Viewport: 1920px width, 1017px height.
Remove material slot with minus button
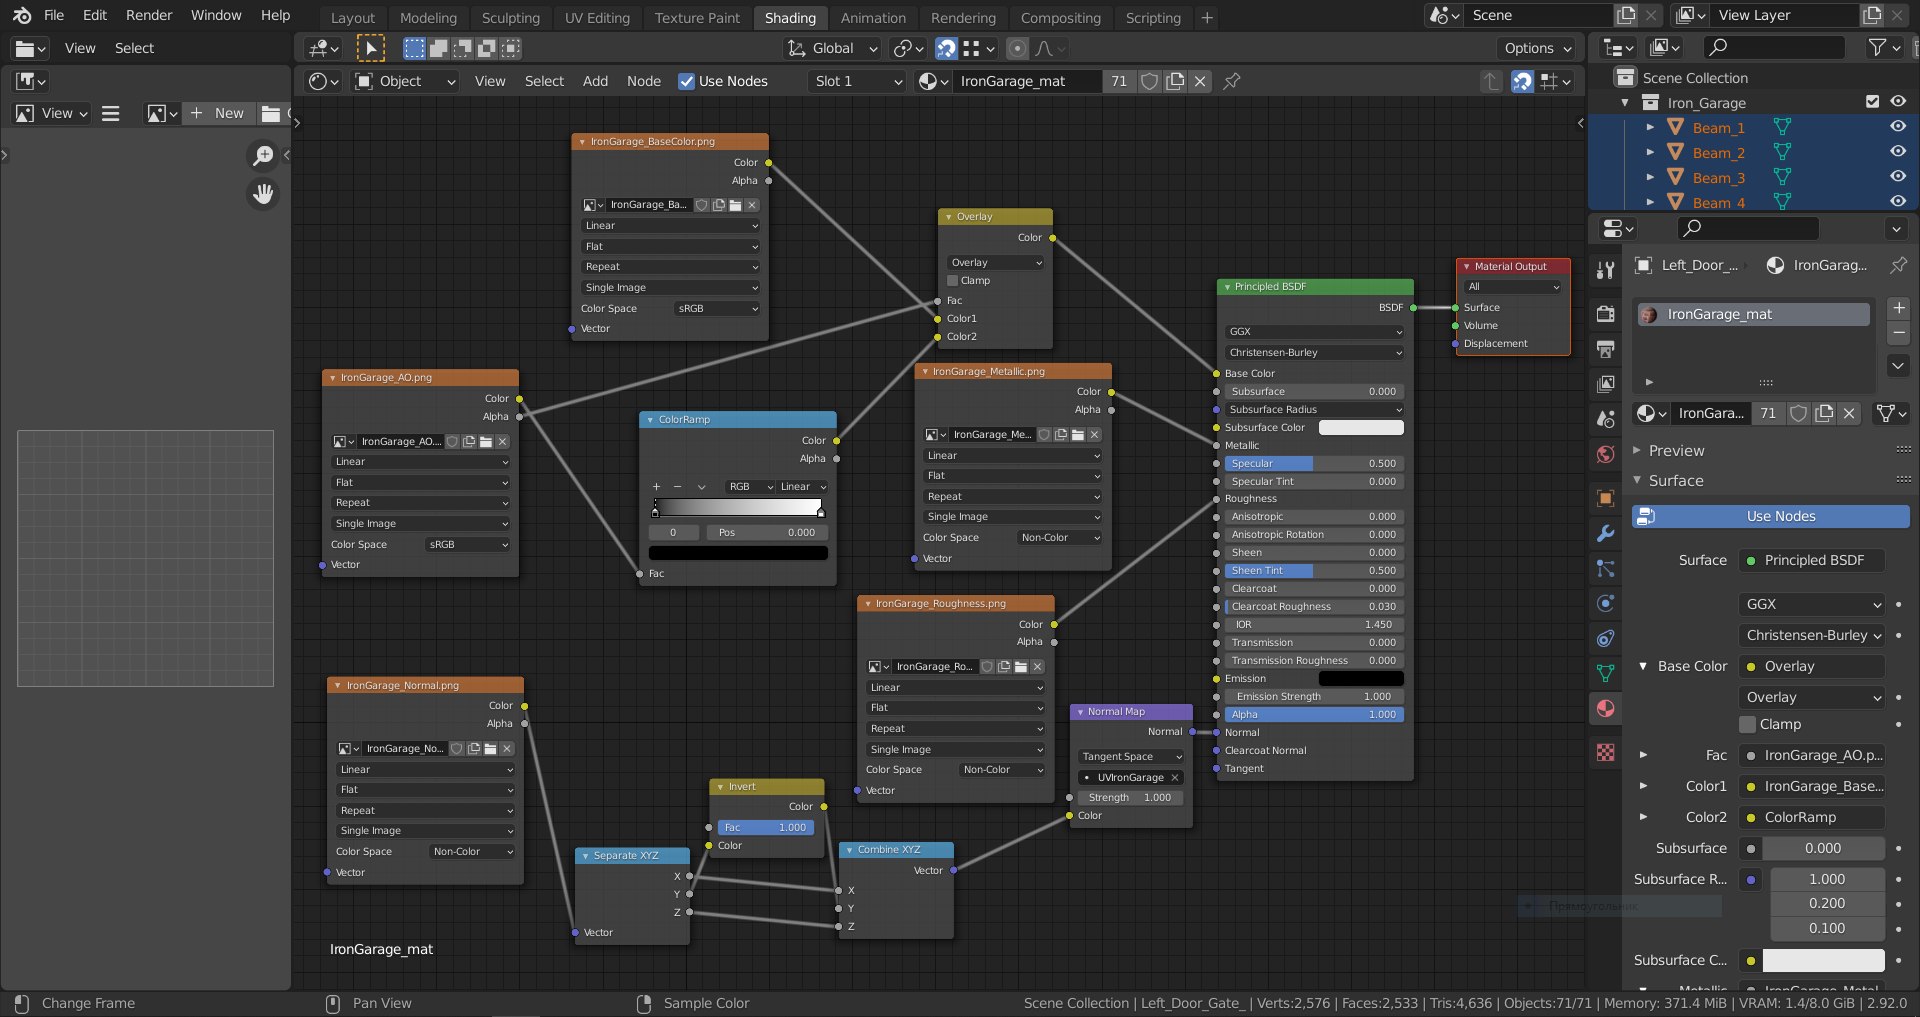[x=1898, y=333]
